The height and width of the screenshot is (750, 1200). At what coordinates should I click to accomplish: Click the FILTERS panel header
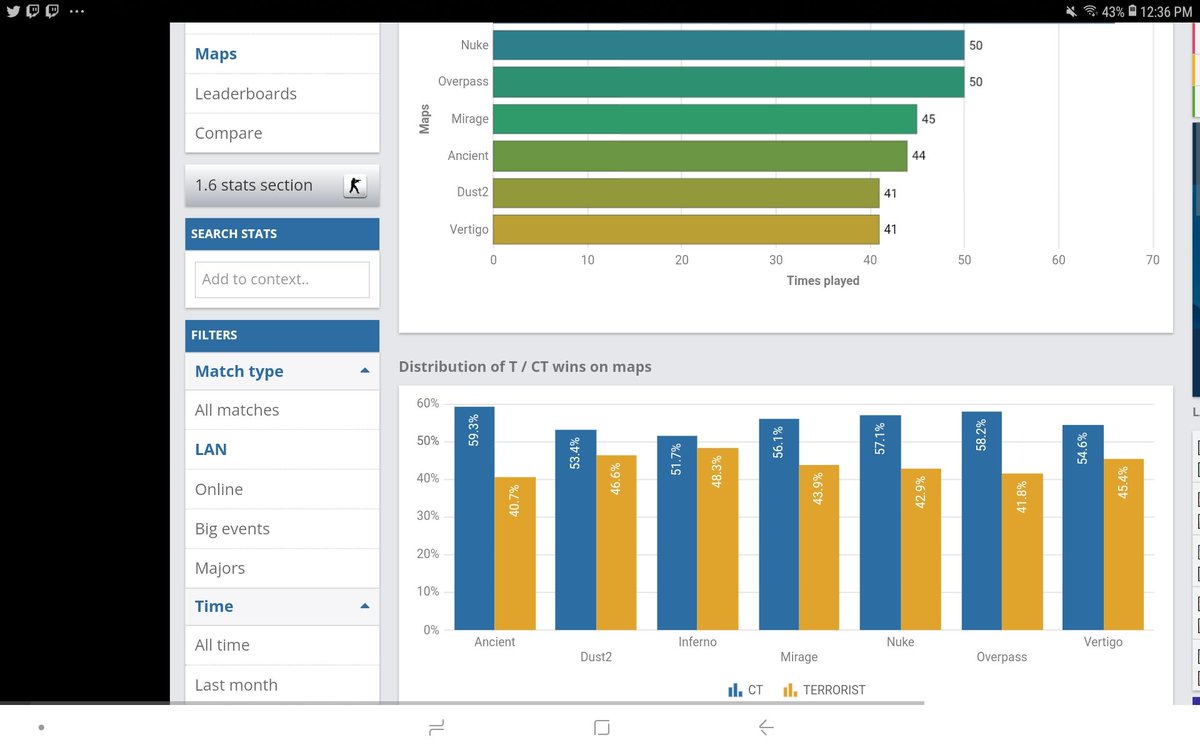pyautogui.click(x=282, y=335)
